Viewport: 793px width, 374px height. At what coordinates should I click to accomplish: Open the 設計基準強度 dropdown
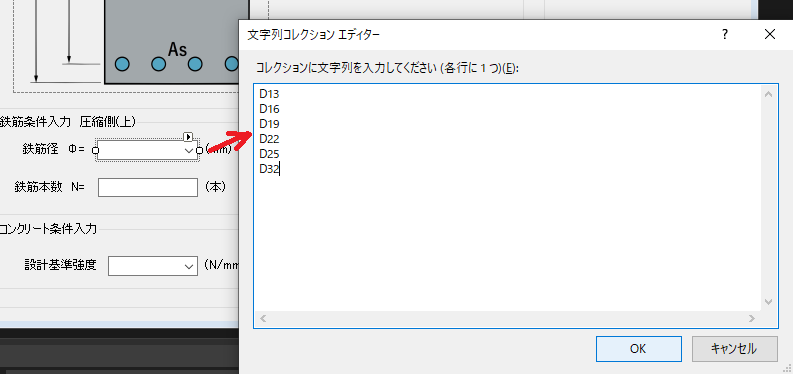click(x=190, y=266)
